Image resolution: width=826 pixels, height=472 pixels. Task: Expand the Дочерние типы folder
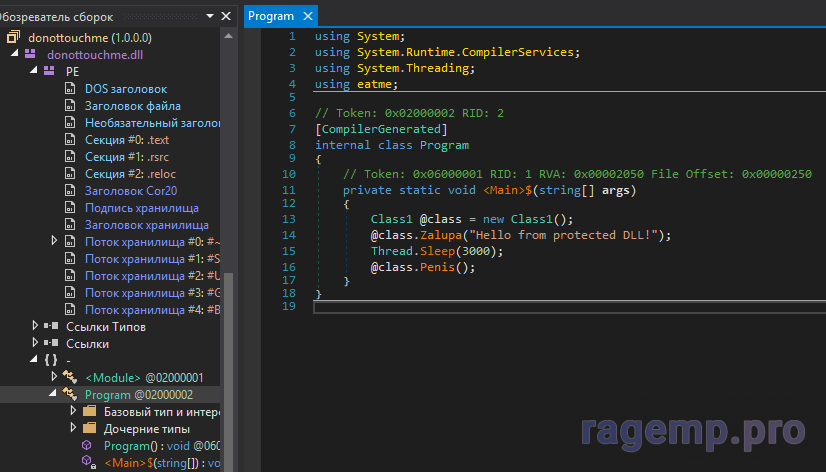coord(73,427)
